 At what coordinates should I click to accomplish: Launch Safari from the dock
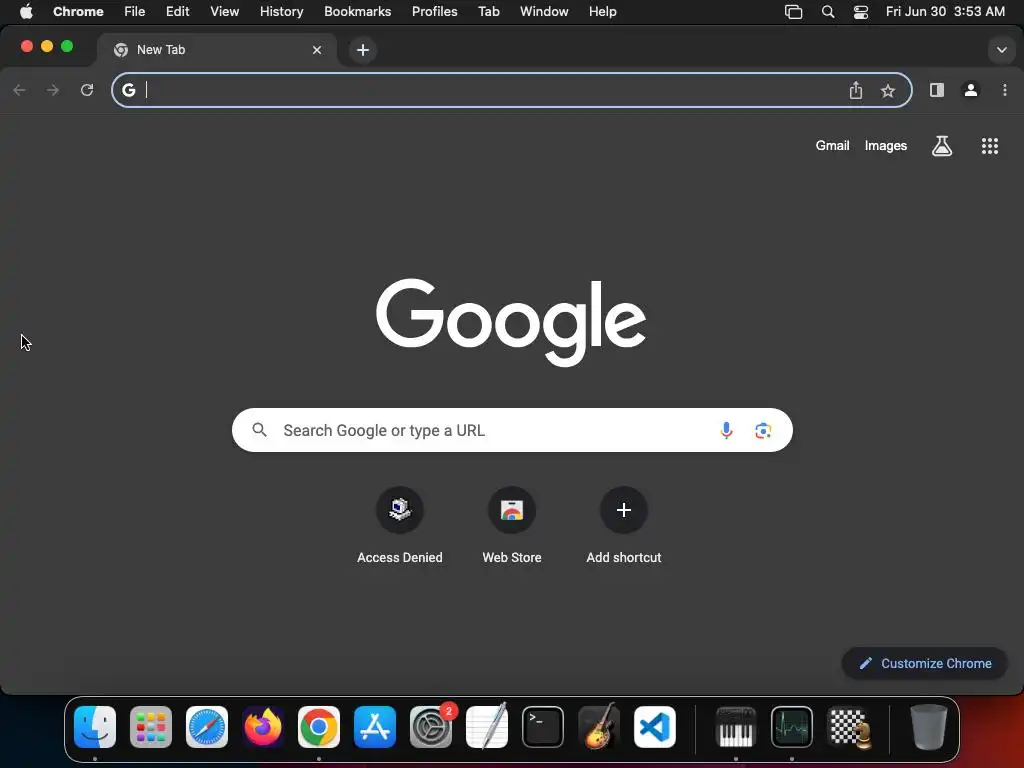[207, 727]
